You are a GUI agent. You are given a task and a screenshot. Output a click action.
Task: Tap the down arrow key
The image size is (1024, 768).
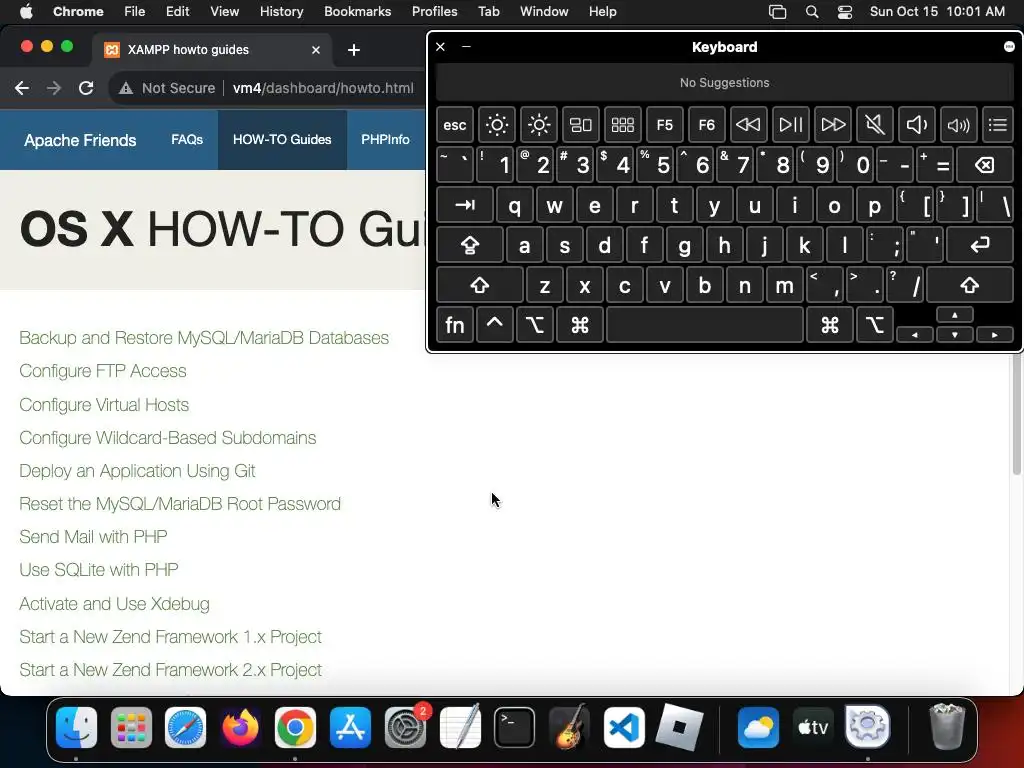click(x=955, y=335)
